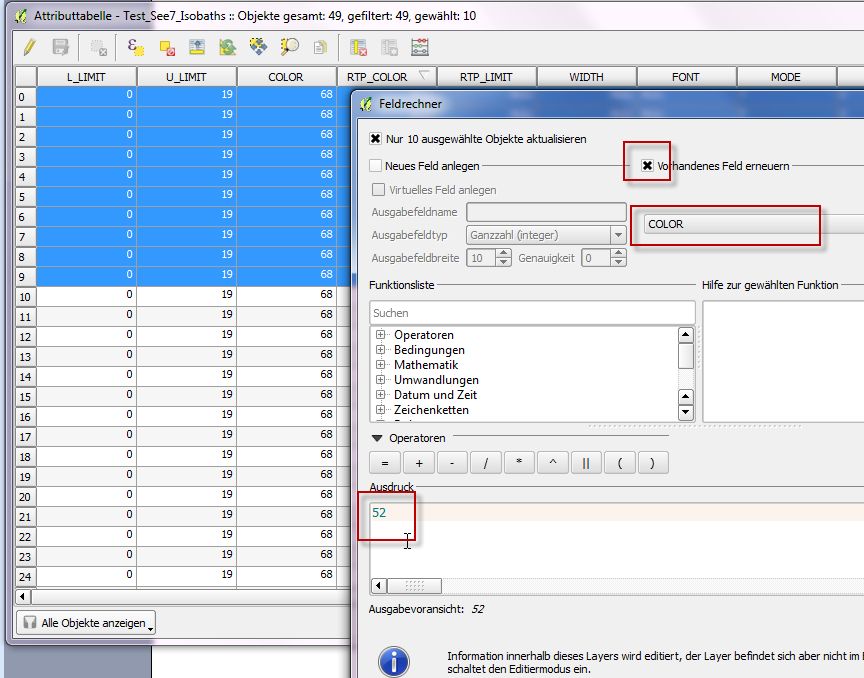The height and width of the screenshot is (678, 864).
Task: Select the Zeichenketten function category
Action: pos(431,410)
